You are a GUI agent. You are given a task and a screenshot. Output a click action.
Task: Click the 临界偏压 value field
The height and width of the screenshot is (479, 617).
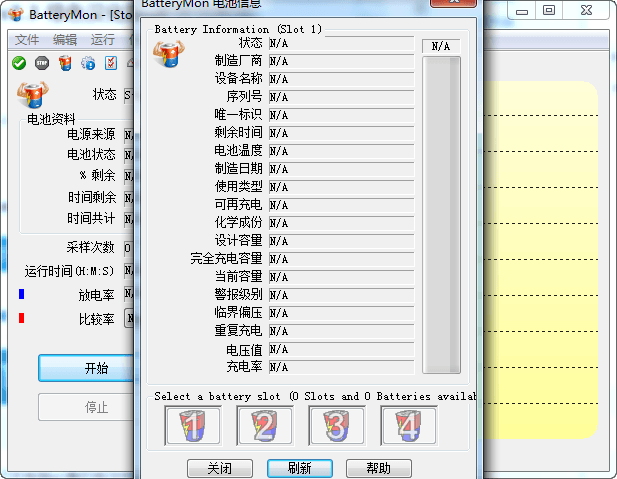(x=342, y=313)
